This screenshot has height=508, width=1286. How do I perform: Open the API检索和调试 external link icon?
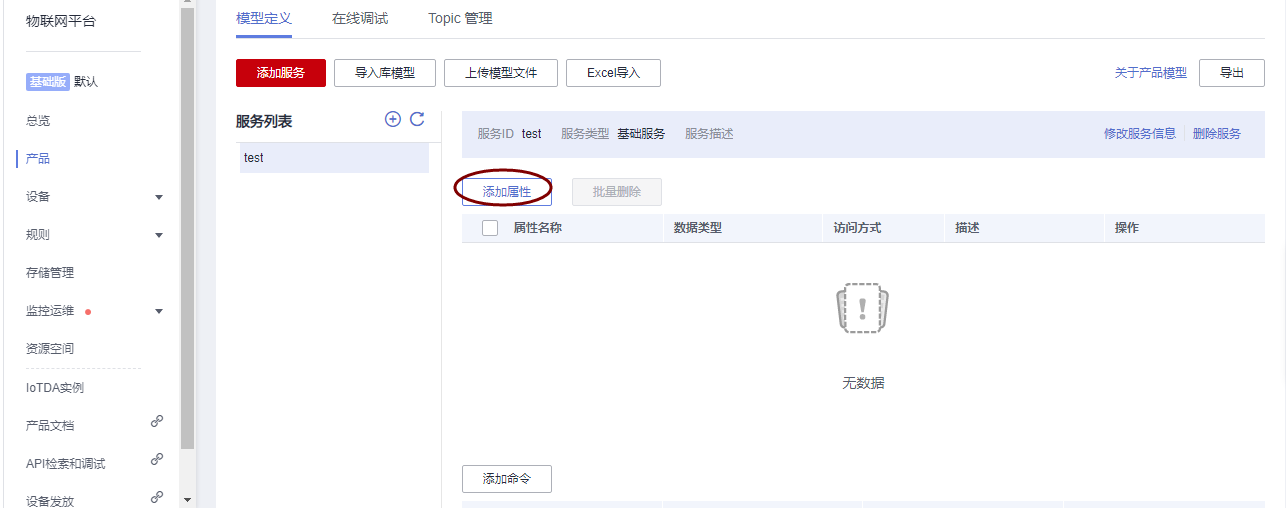pyautogui.click(x=157, y=460)
